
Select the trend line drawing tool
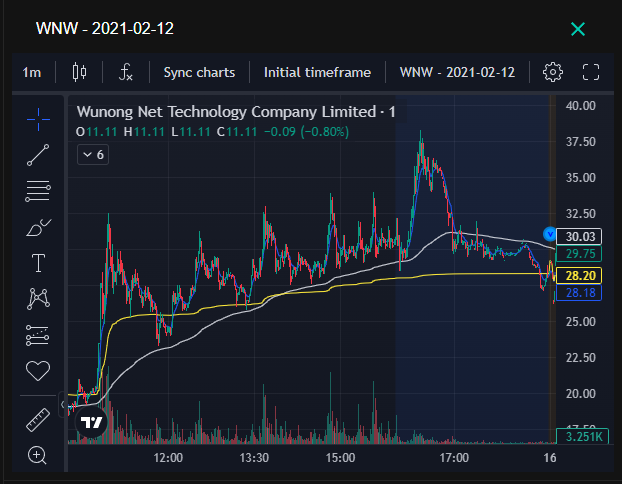(x=38, y=155)
